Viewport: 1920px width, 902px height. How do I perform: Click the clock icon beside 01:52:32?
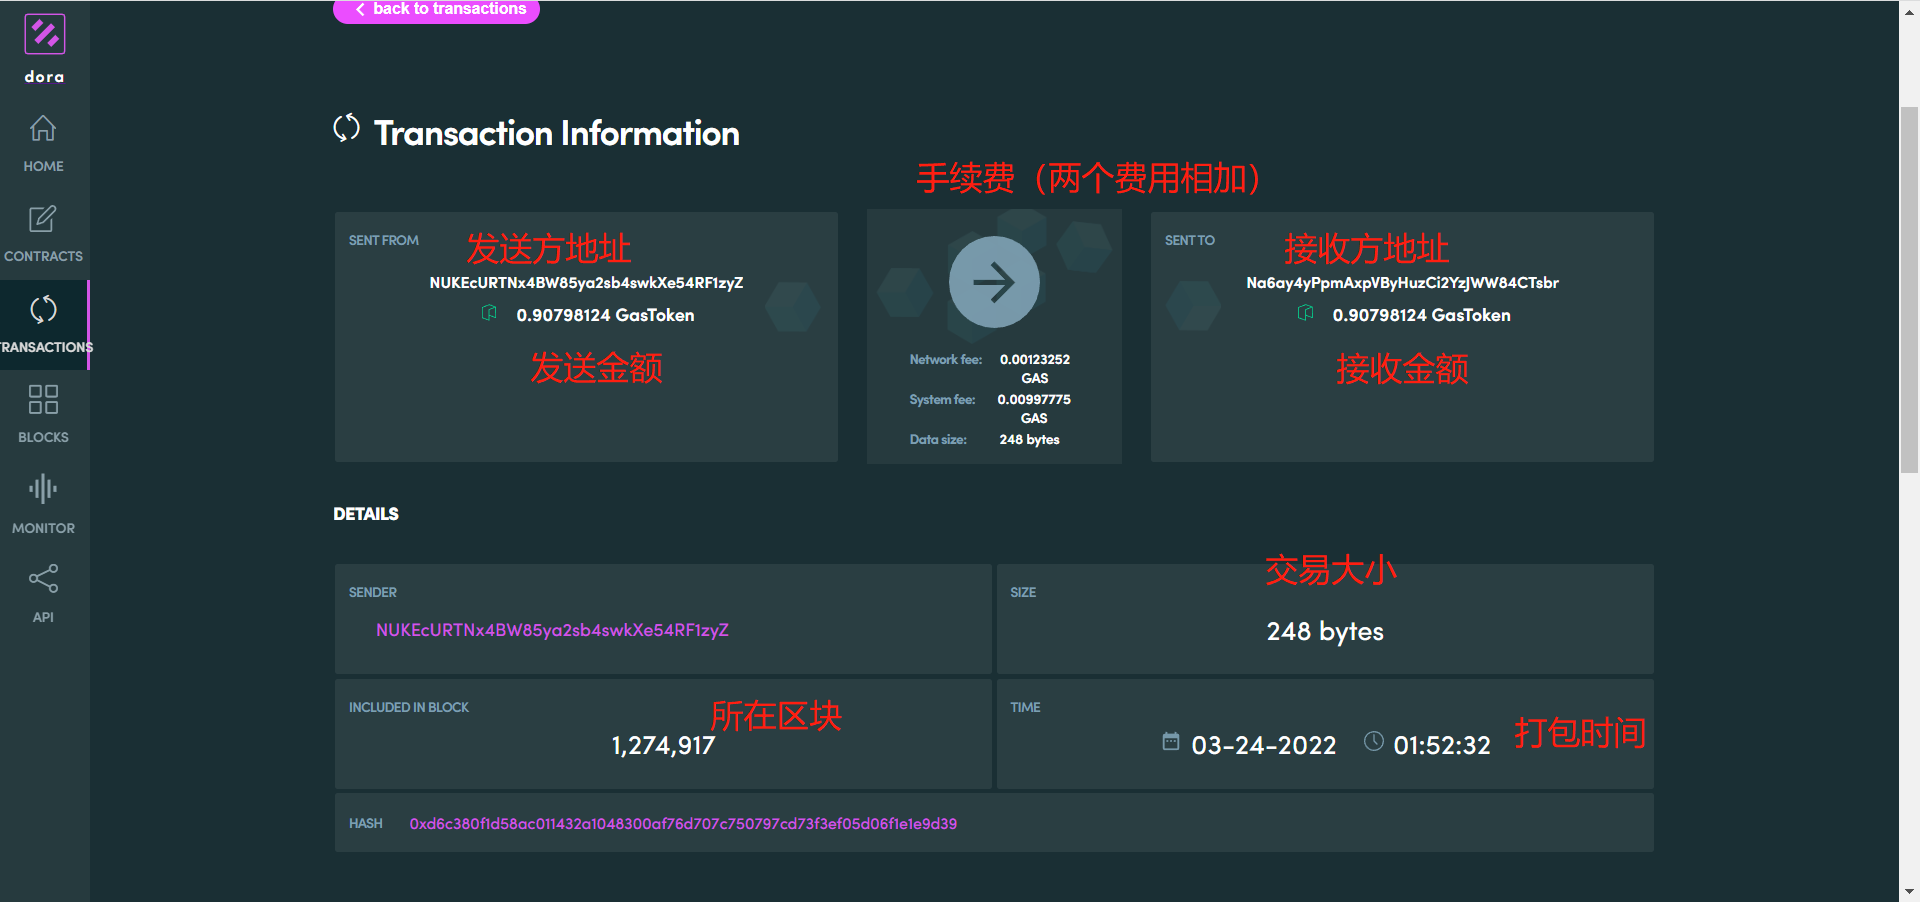coord(1374,742)
